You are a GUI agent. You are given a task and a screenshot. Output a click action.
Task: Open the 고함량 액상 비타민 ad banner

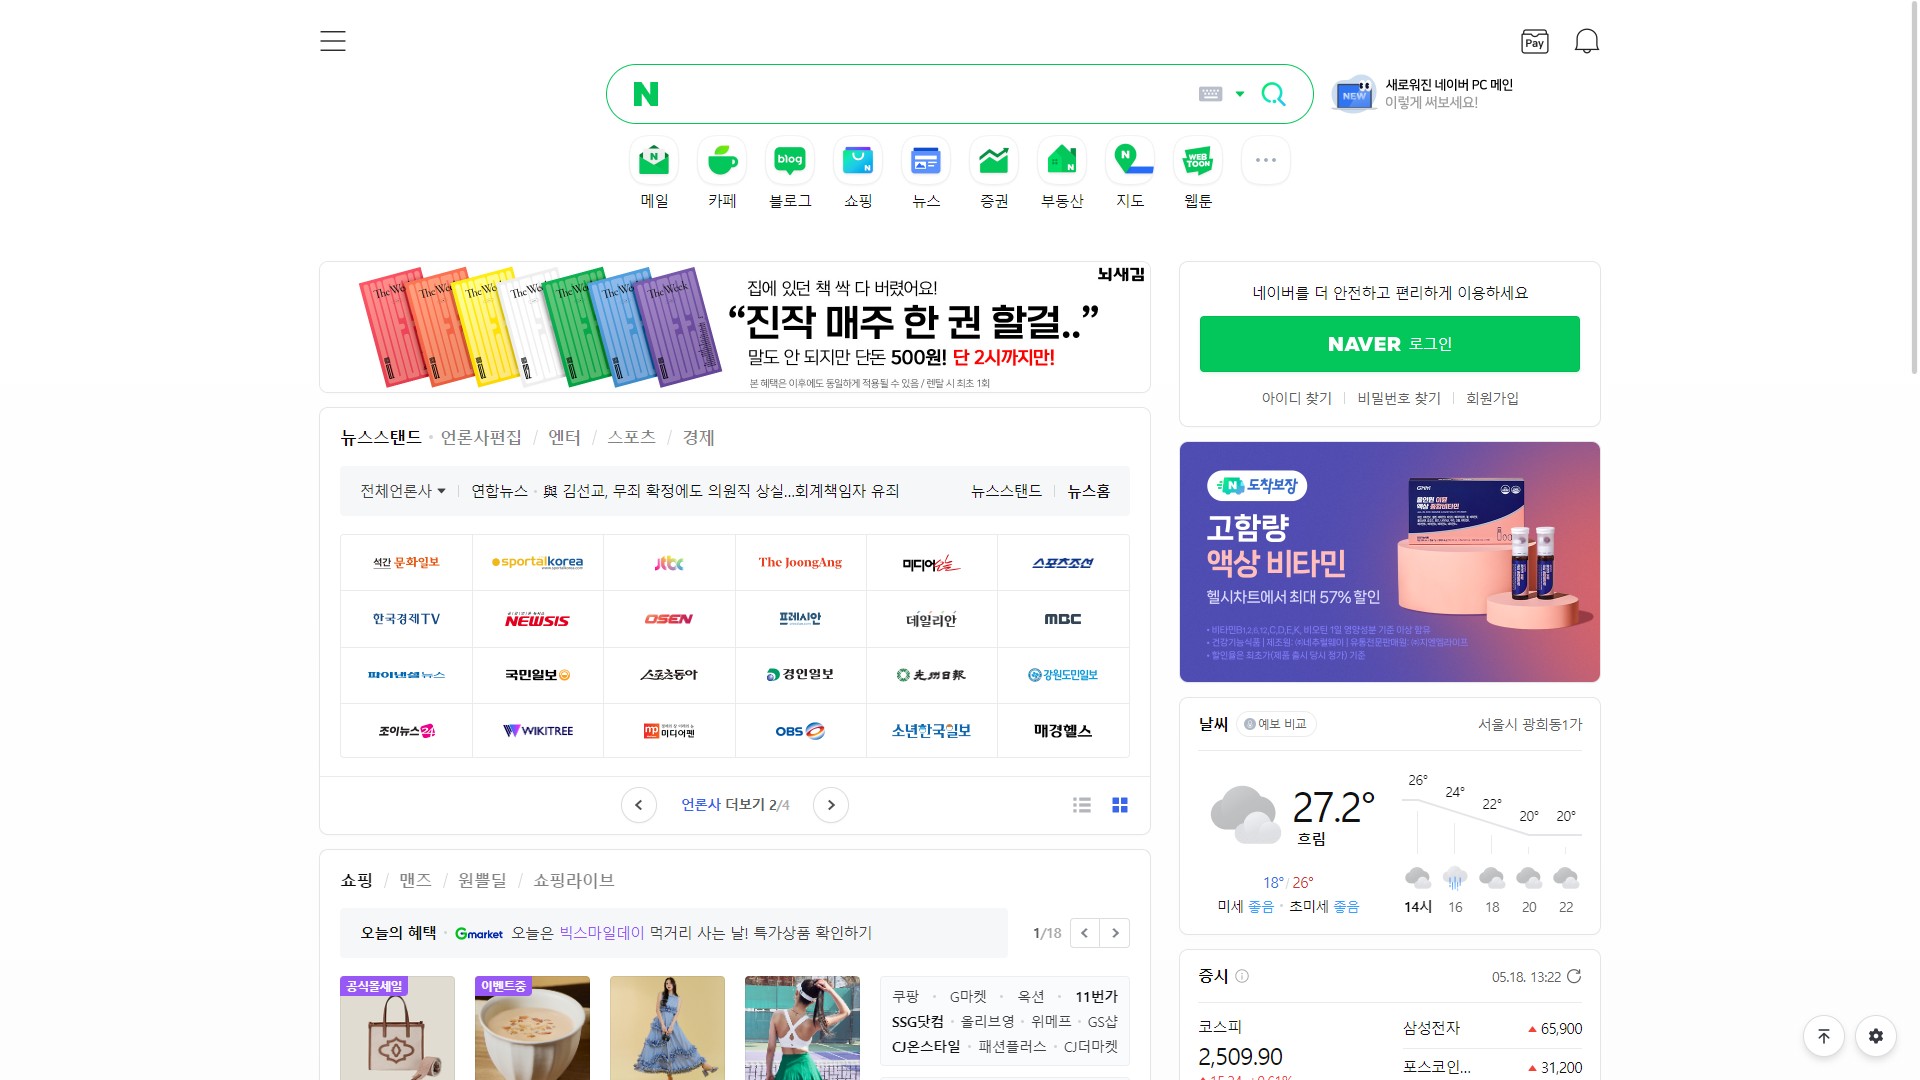[x=1390, y=562]
